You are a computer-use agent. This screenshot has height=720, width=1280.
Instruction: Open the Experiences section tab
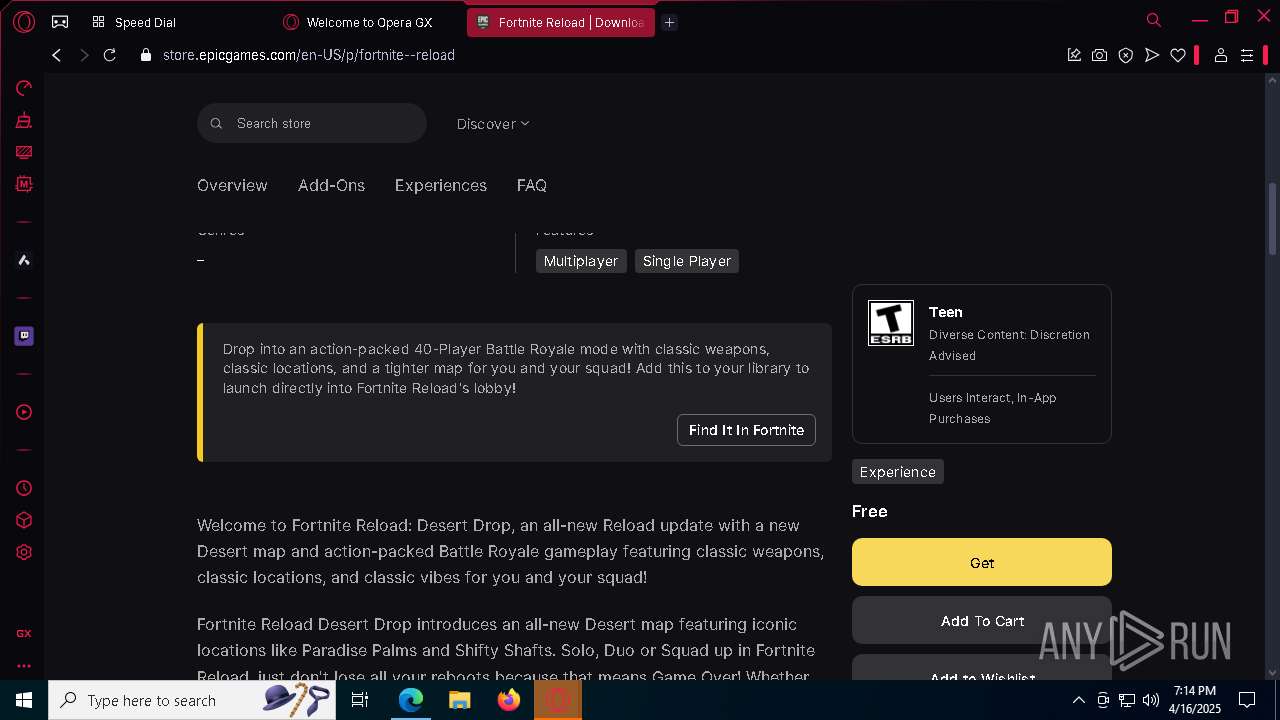(x=441, y=185)
